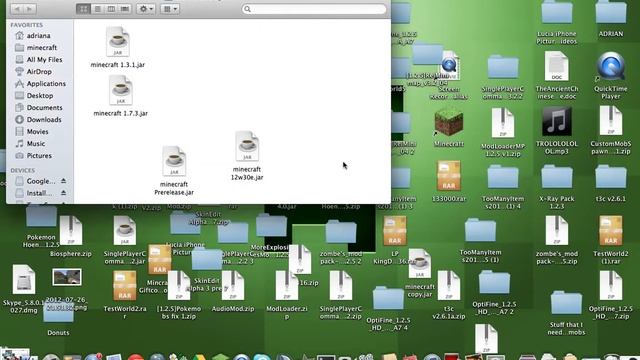This screenshot has height=360, width=640.
Task: Select TestWorld2.rar on desktop
Action: tap(124, 286)
